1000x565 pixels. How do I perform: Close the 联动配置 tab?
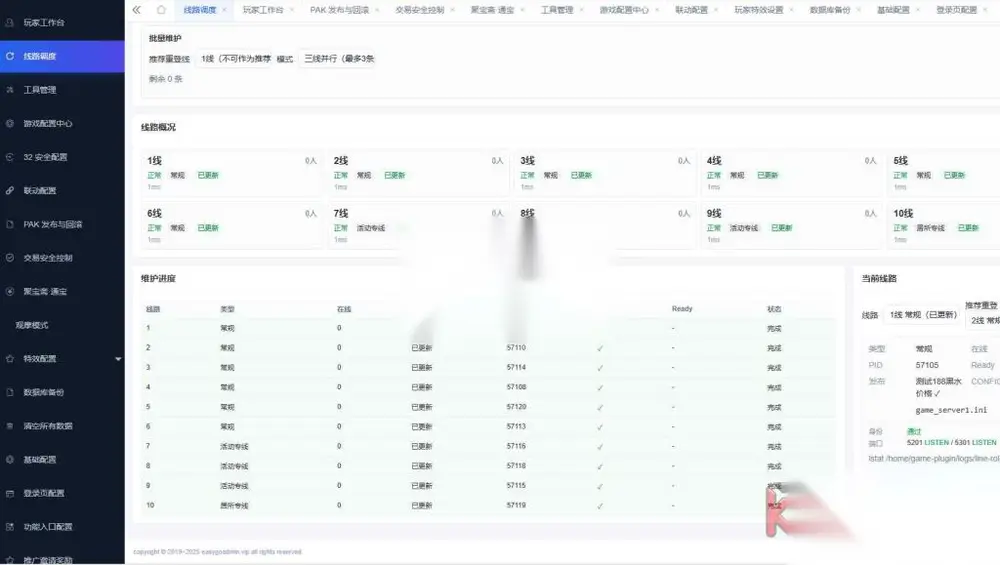click(716, 10)
